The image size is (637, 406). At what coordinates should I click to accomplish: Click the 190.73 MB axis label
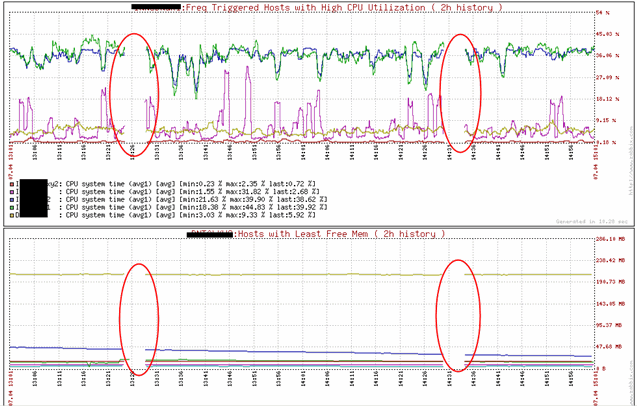point(610,282)
